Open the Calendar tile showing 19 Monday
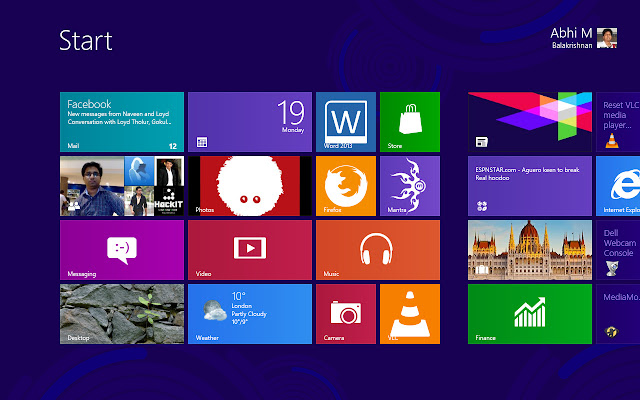 pos(250,122)
